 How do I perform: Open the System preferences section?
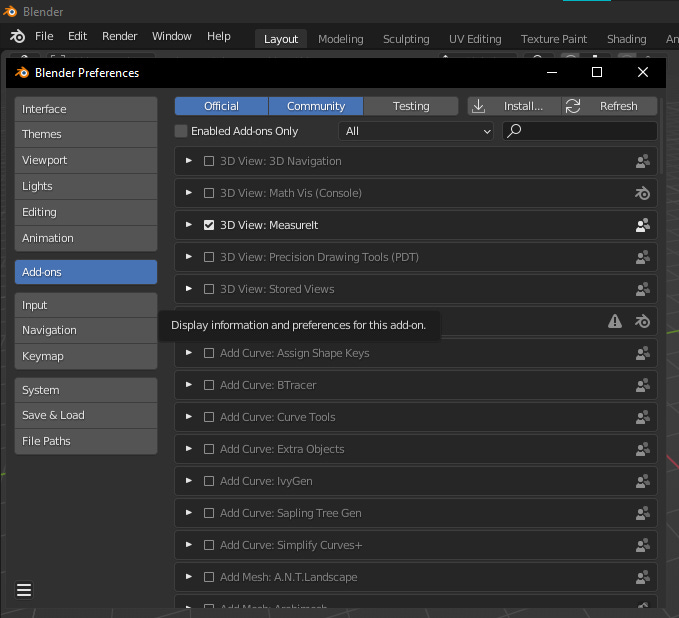[86, 390]
